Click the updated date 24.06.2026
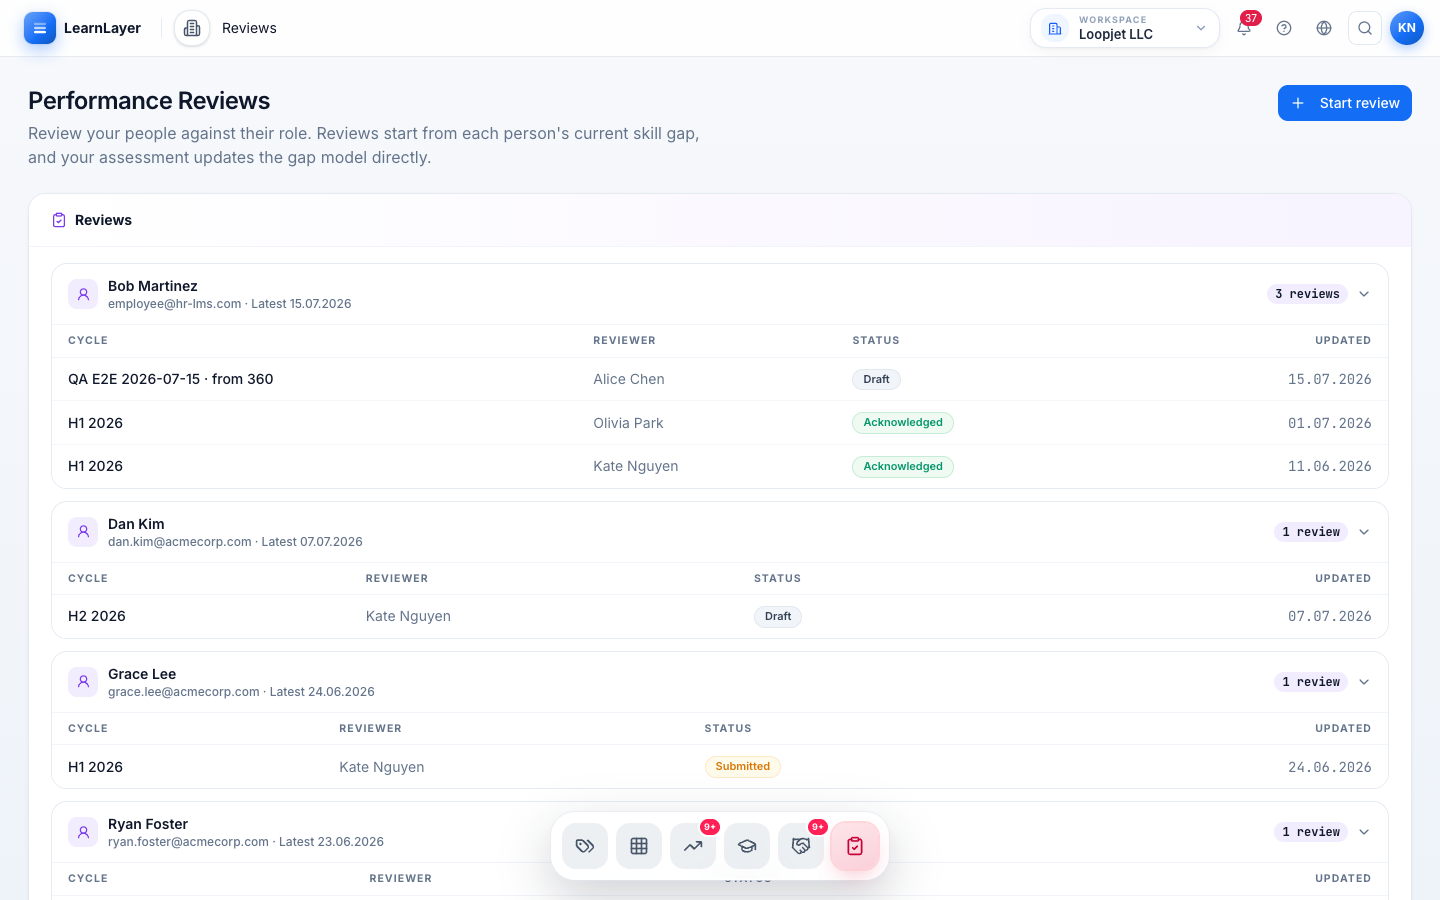 coord(1330,767)
